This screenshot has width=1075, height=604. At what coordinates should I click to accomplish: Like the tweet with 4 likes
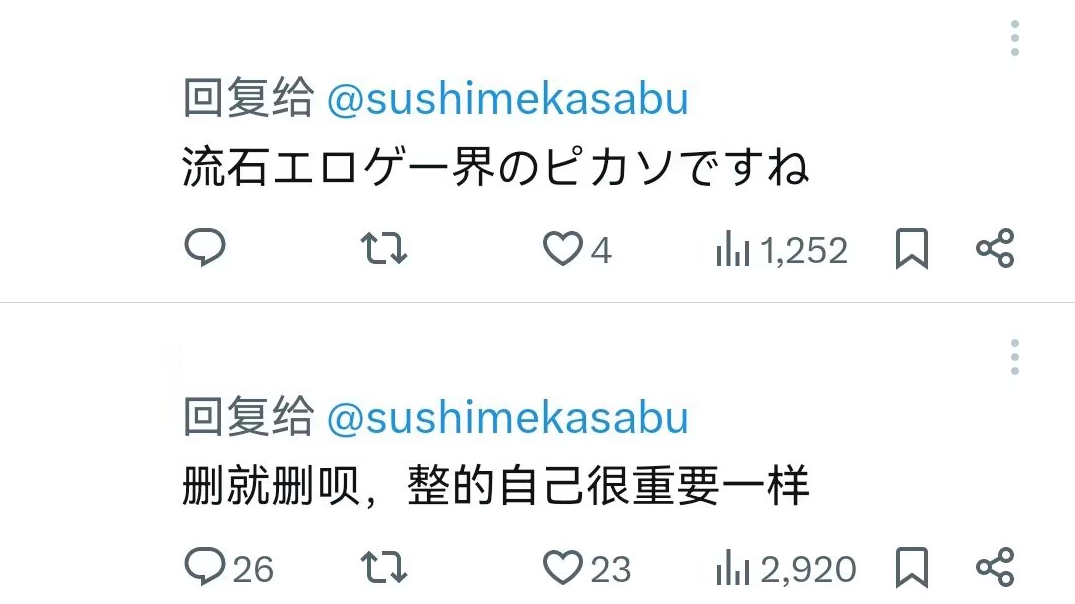[562, 248]
